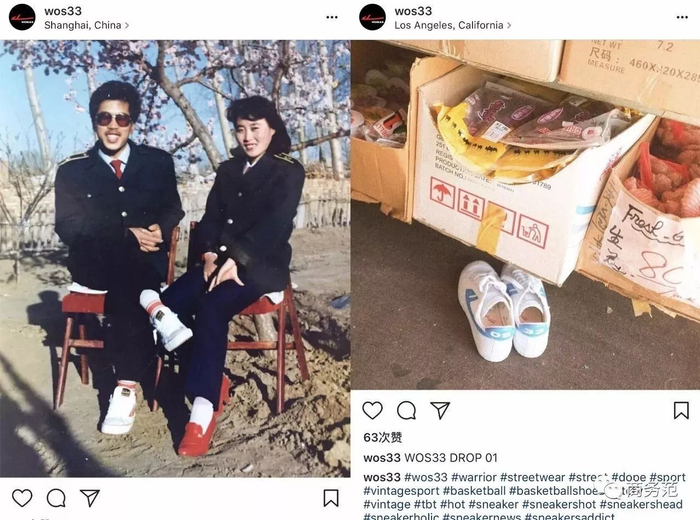Viewport: 700px width, 520px height.
Task: Save the Los Angeles sneaker post bookmark
Action: (x=681, y=410)
